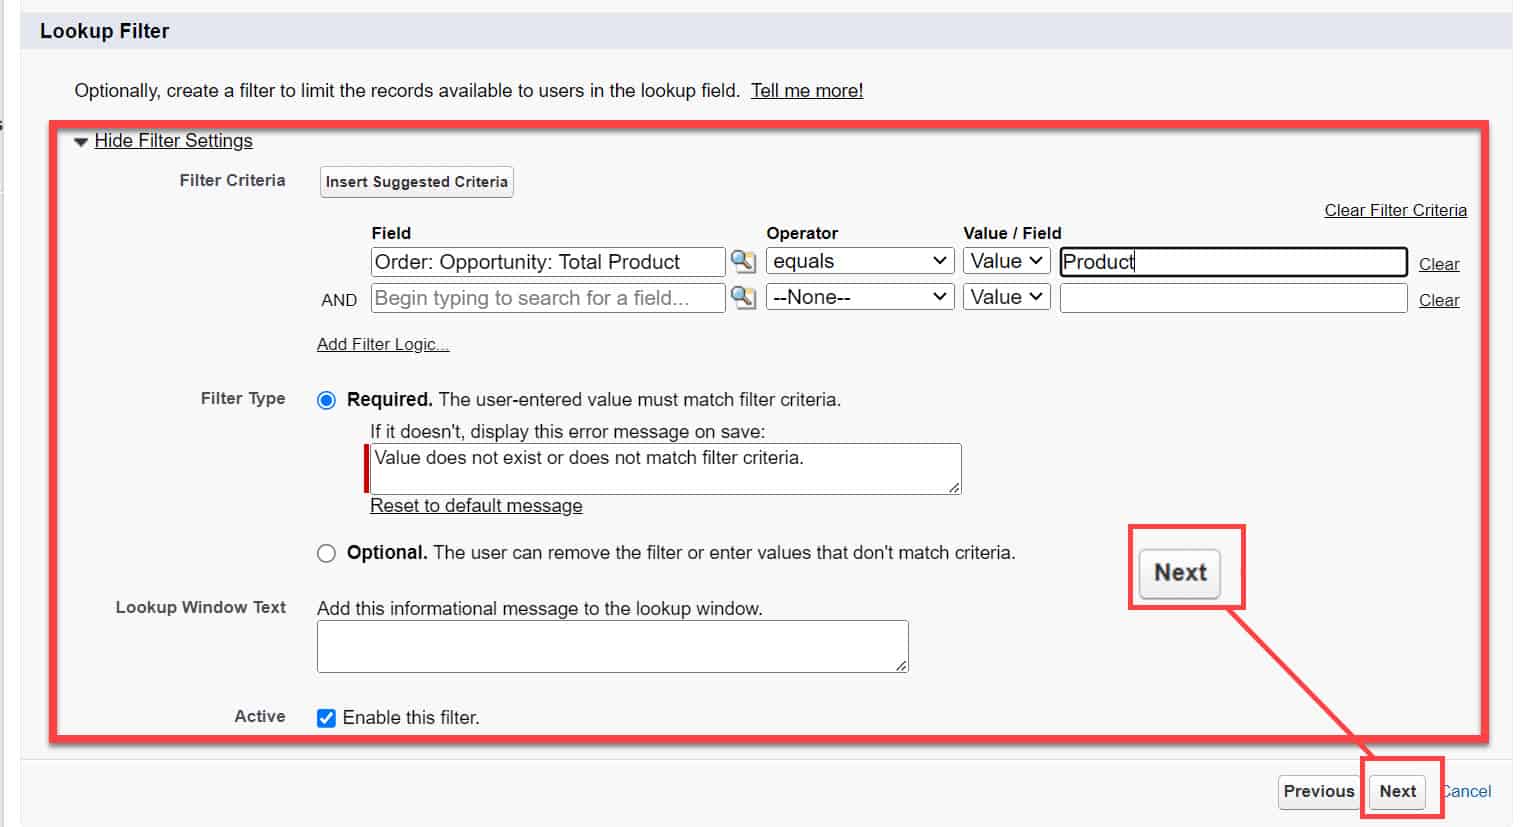Image resolution: width=1527 pixels, height=827 pixels.
Task: Uncheck Enable this filter
Action: [326, 717]
